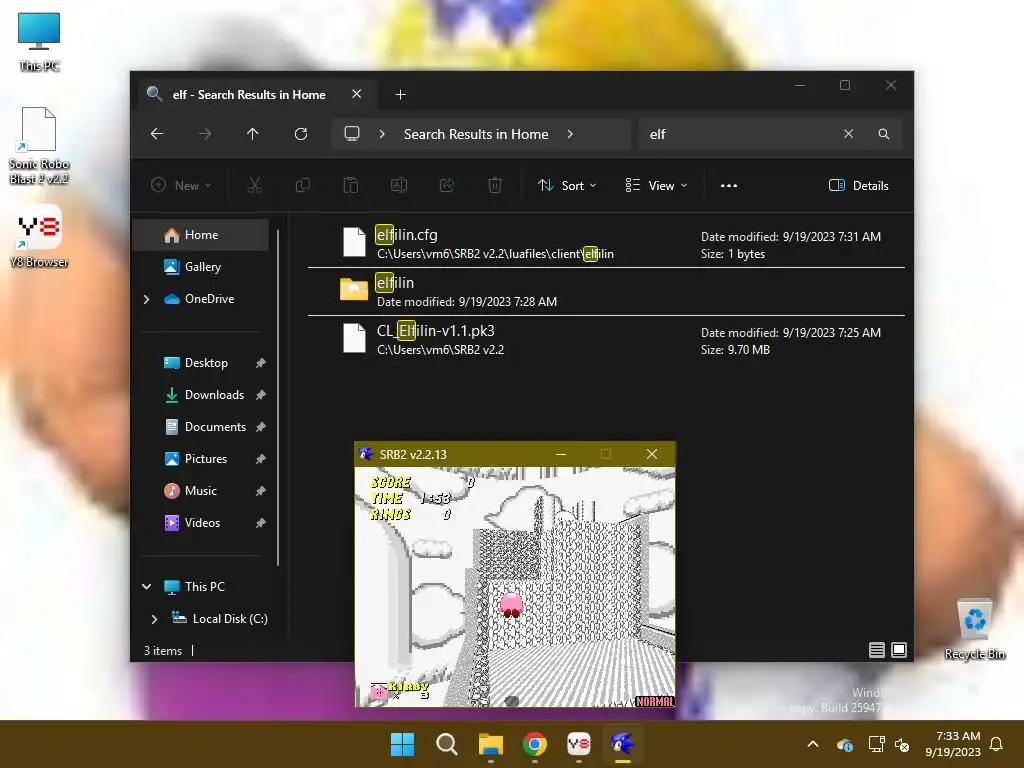Open Gallery in navigation pane
The image size is (1024, 768).
tap(200, 266)
